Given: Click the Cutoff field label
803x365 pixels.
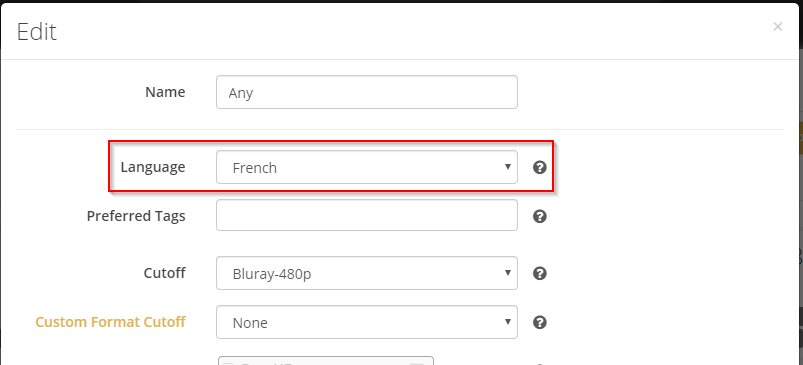Looking at the screenshot, I should pyautogui.click(x=164, y=272).
